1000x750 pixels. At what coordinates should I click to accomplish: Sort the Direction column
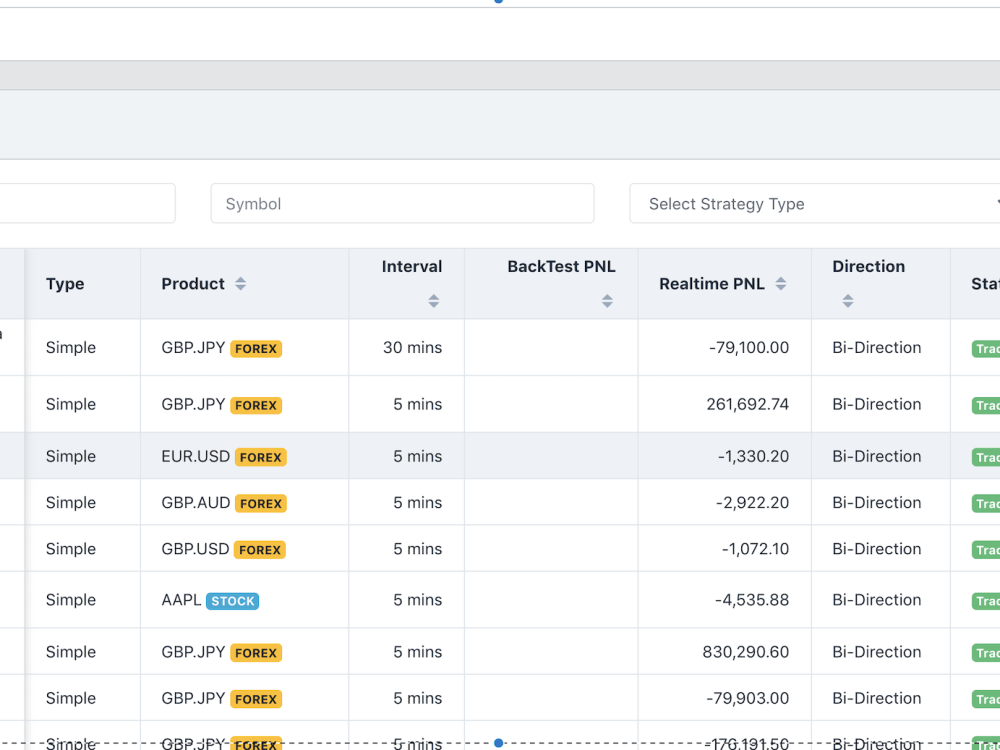pos(847,299)
